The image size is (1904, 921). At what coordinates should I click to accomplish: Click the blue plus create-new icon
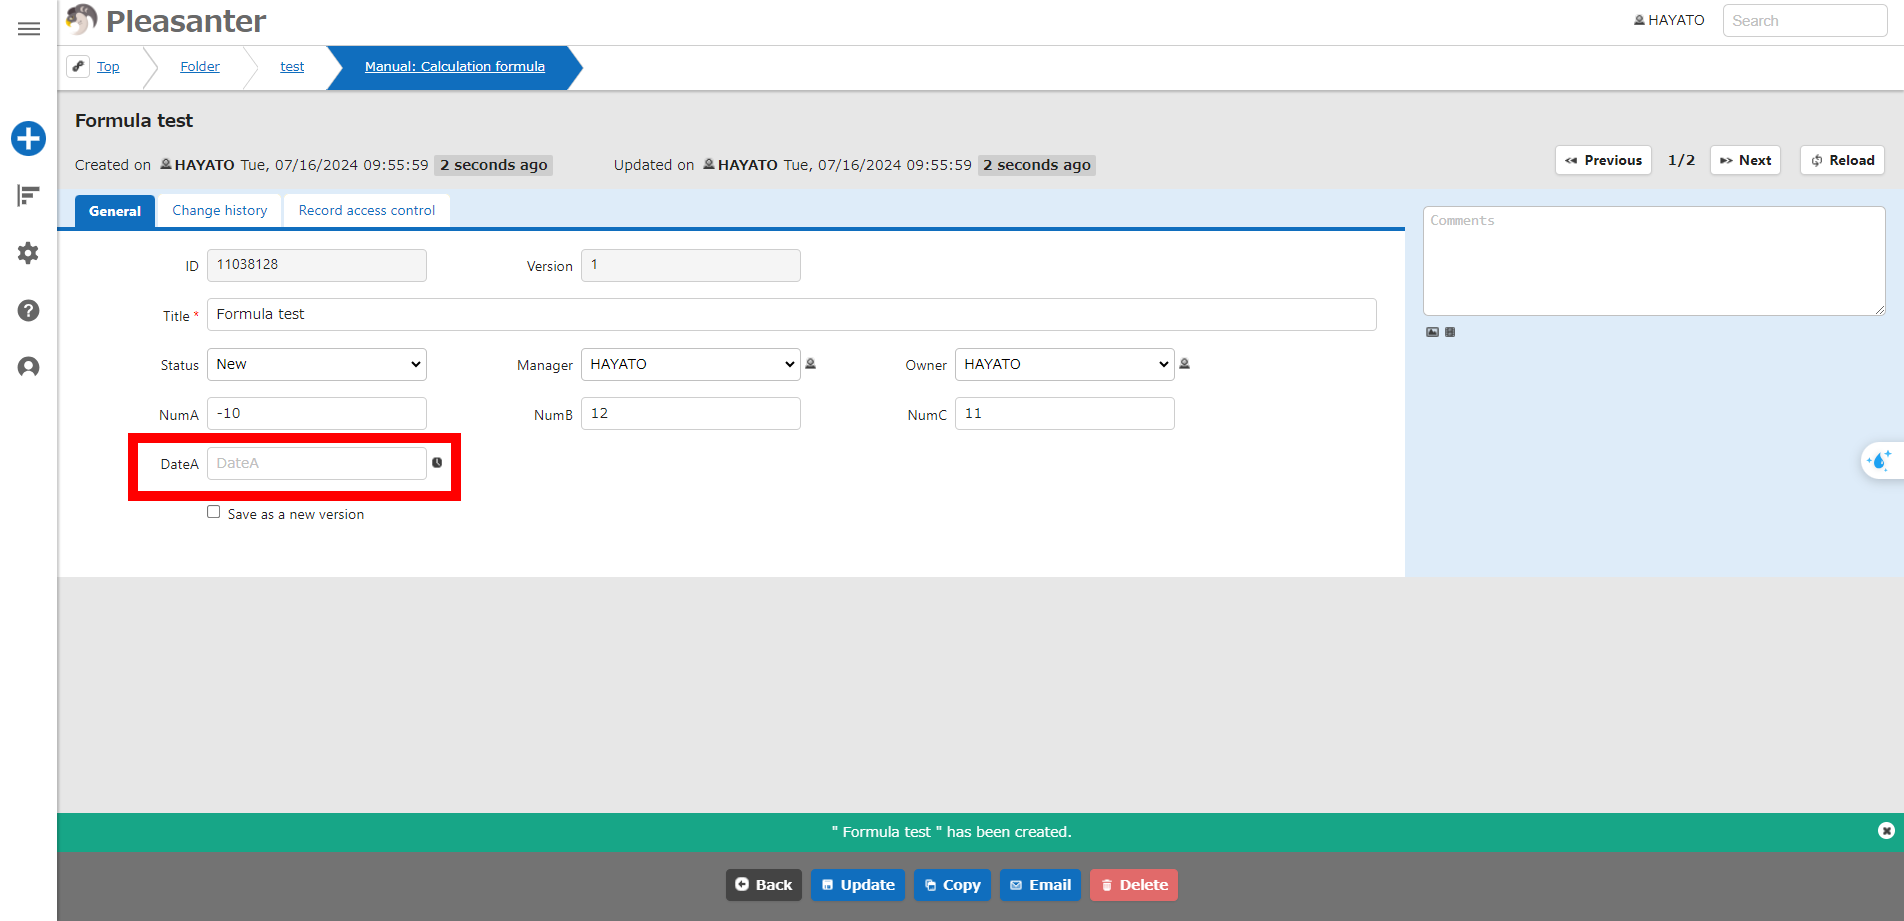click(28, 138)
